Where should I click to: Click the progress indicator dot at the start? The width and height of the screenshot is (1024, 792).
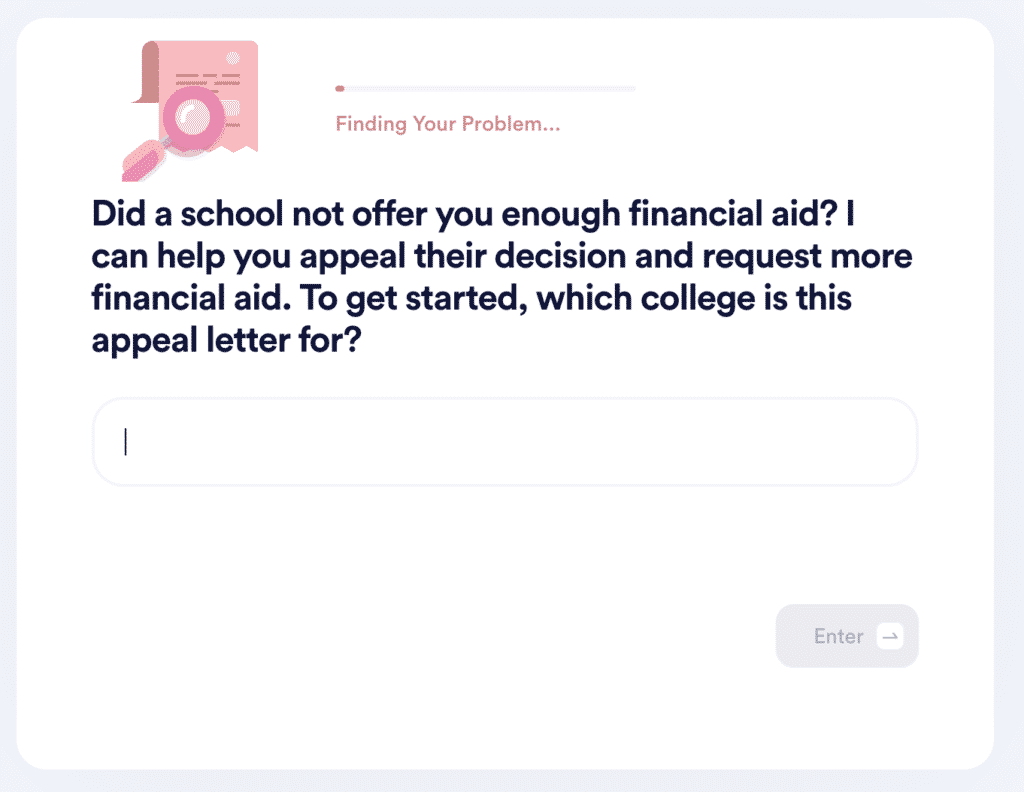pos(340,88)
